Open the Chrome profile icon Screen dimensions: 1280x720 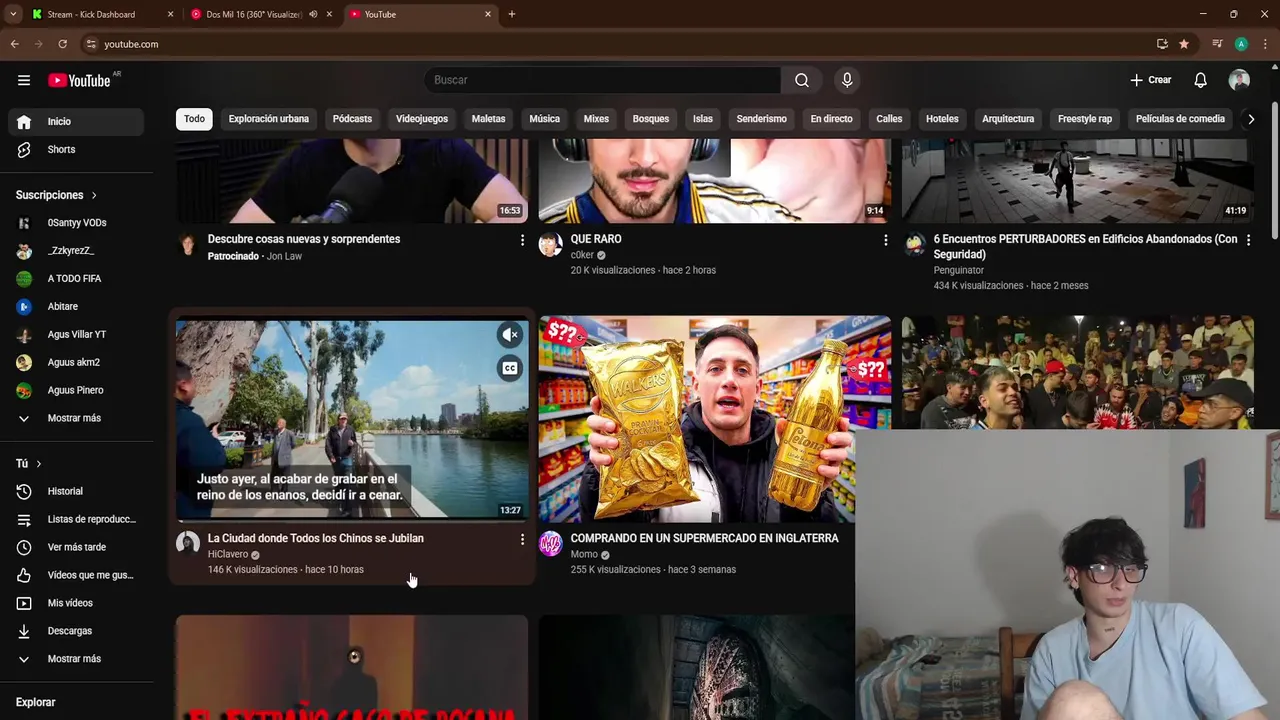pos(1241,44)
